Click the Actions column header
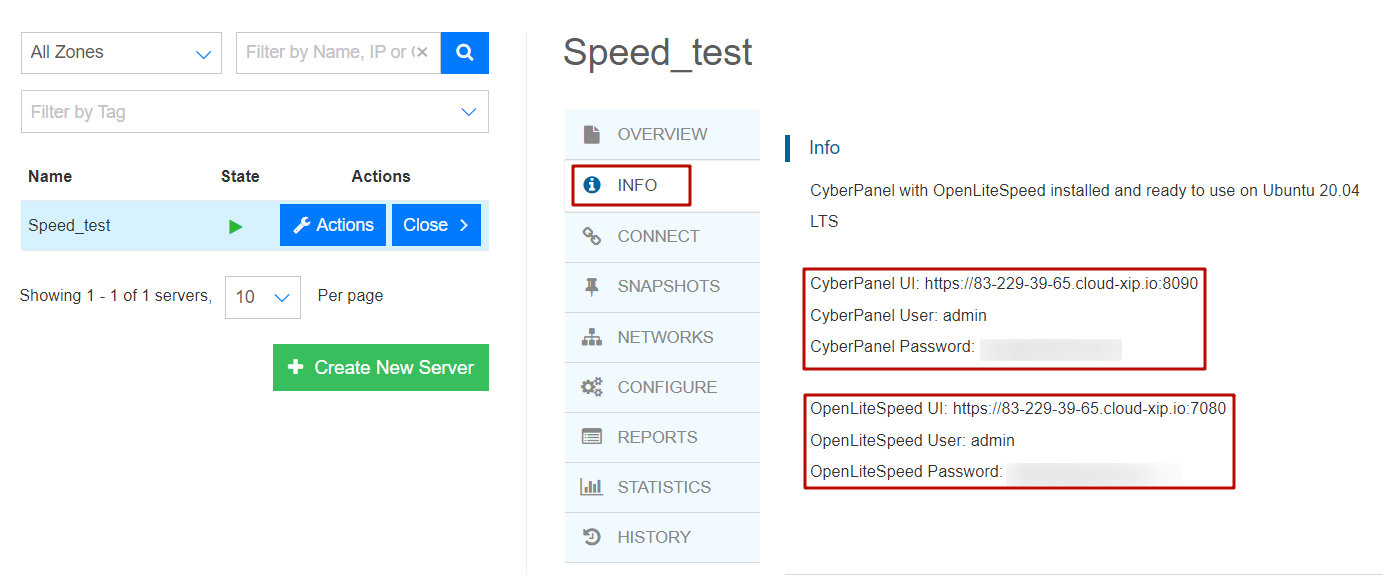 point(381,176)
